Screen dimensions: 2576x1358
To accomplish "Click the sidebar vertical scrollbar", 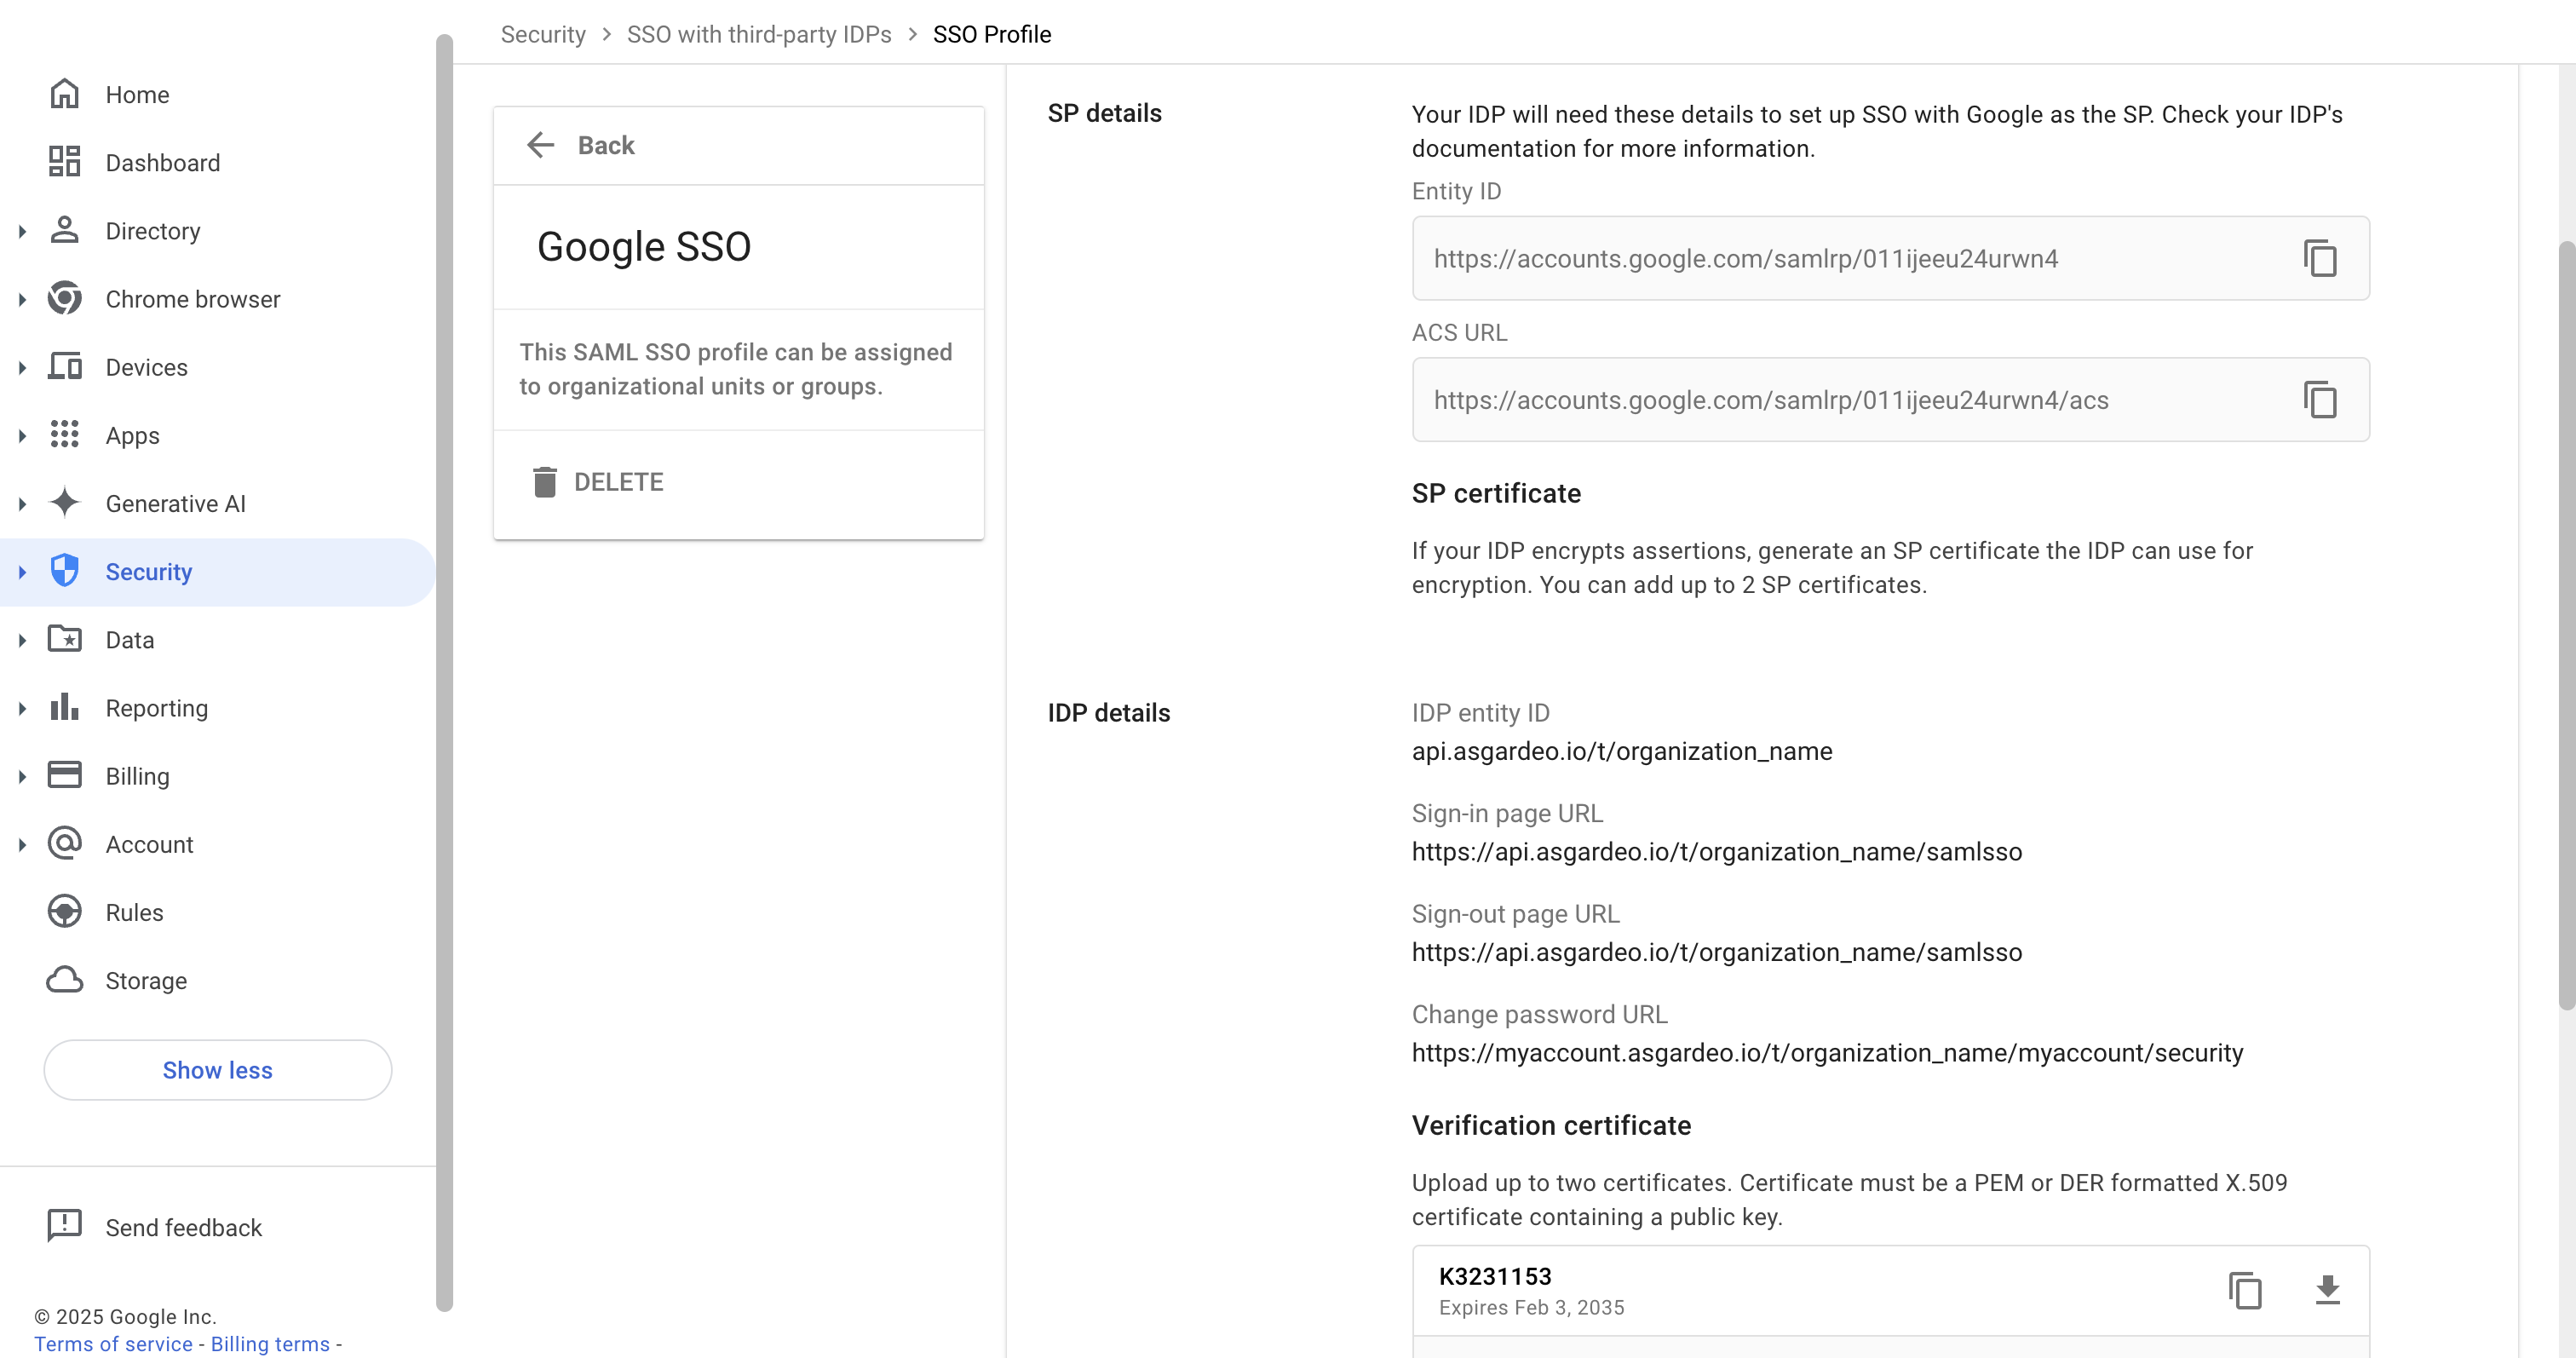I will [444, 672].
